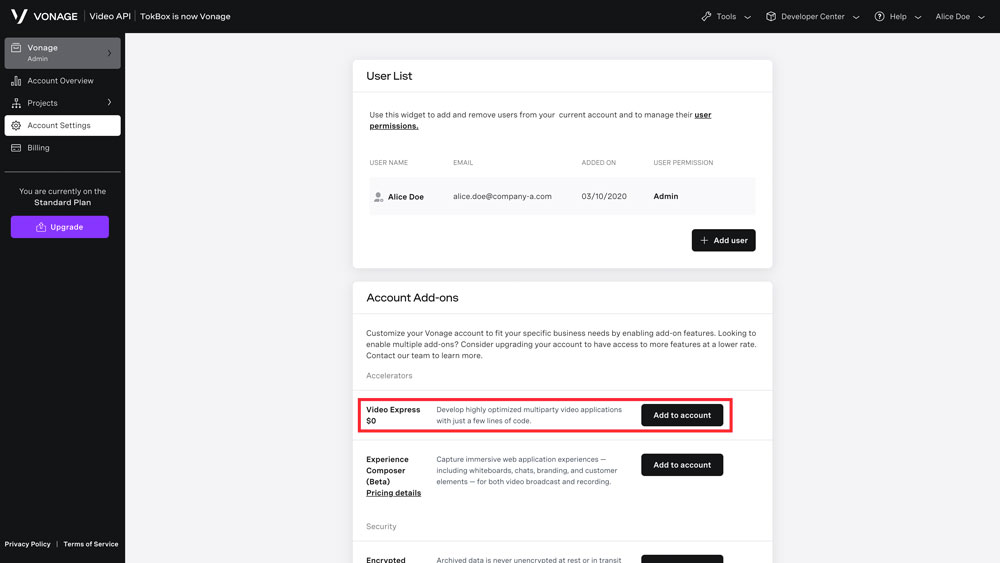
Task: Click the EMAIL column header
Action: [463, 163]
